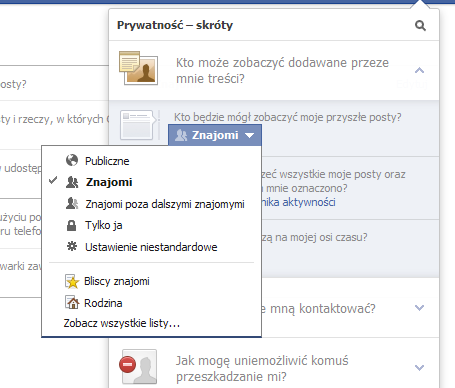Click the padlock icon beside Tylko ja

71,225
